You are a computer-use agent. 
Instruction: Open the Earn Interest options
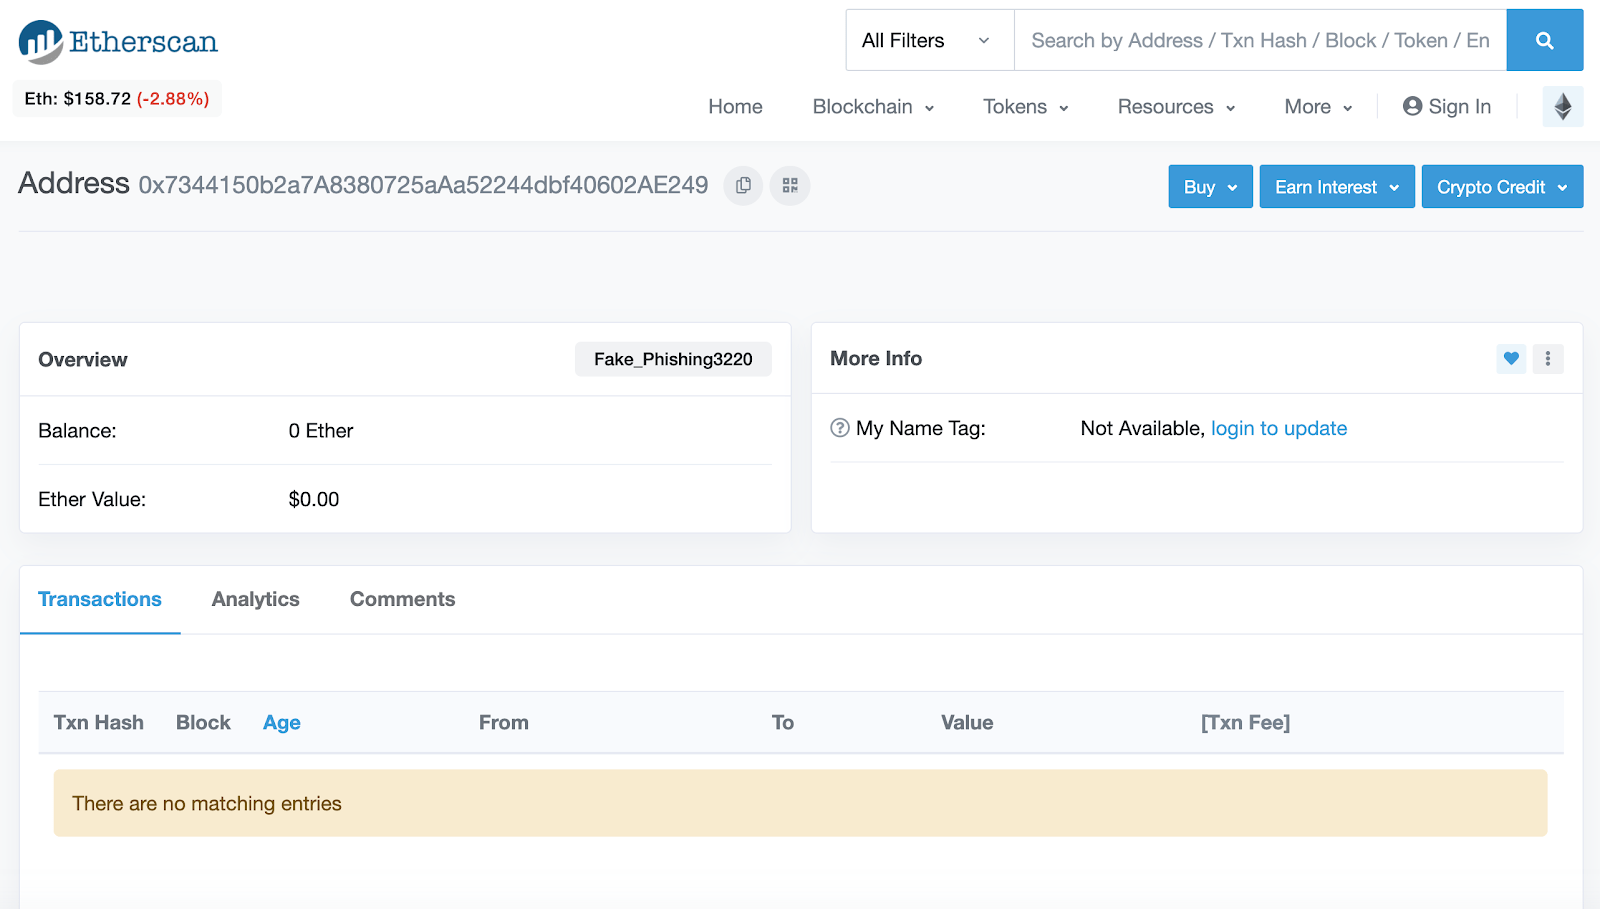pyautogui.click(x=1336, y=186)
